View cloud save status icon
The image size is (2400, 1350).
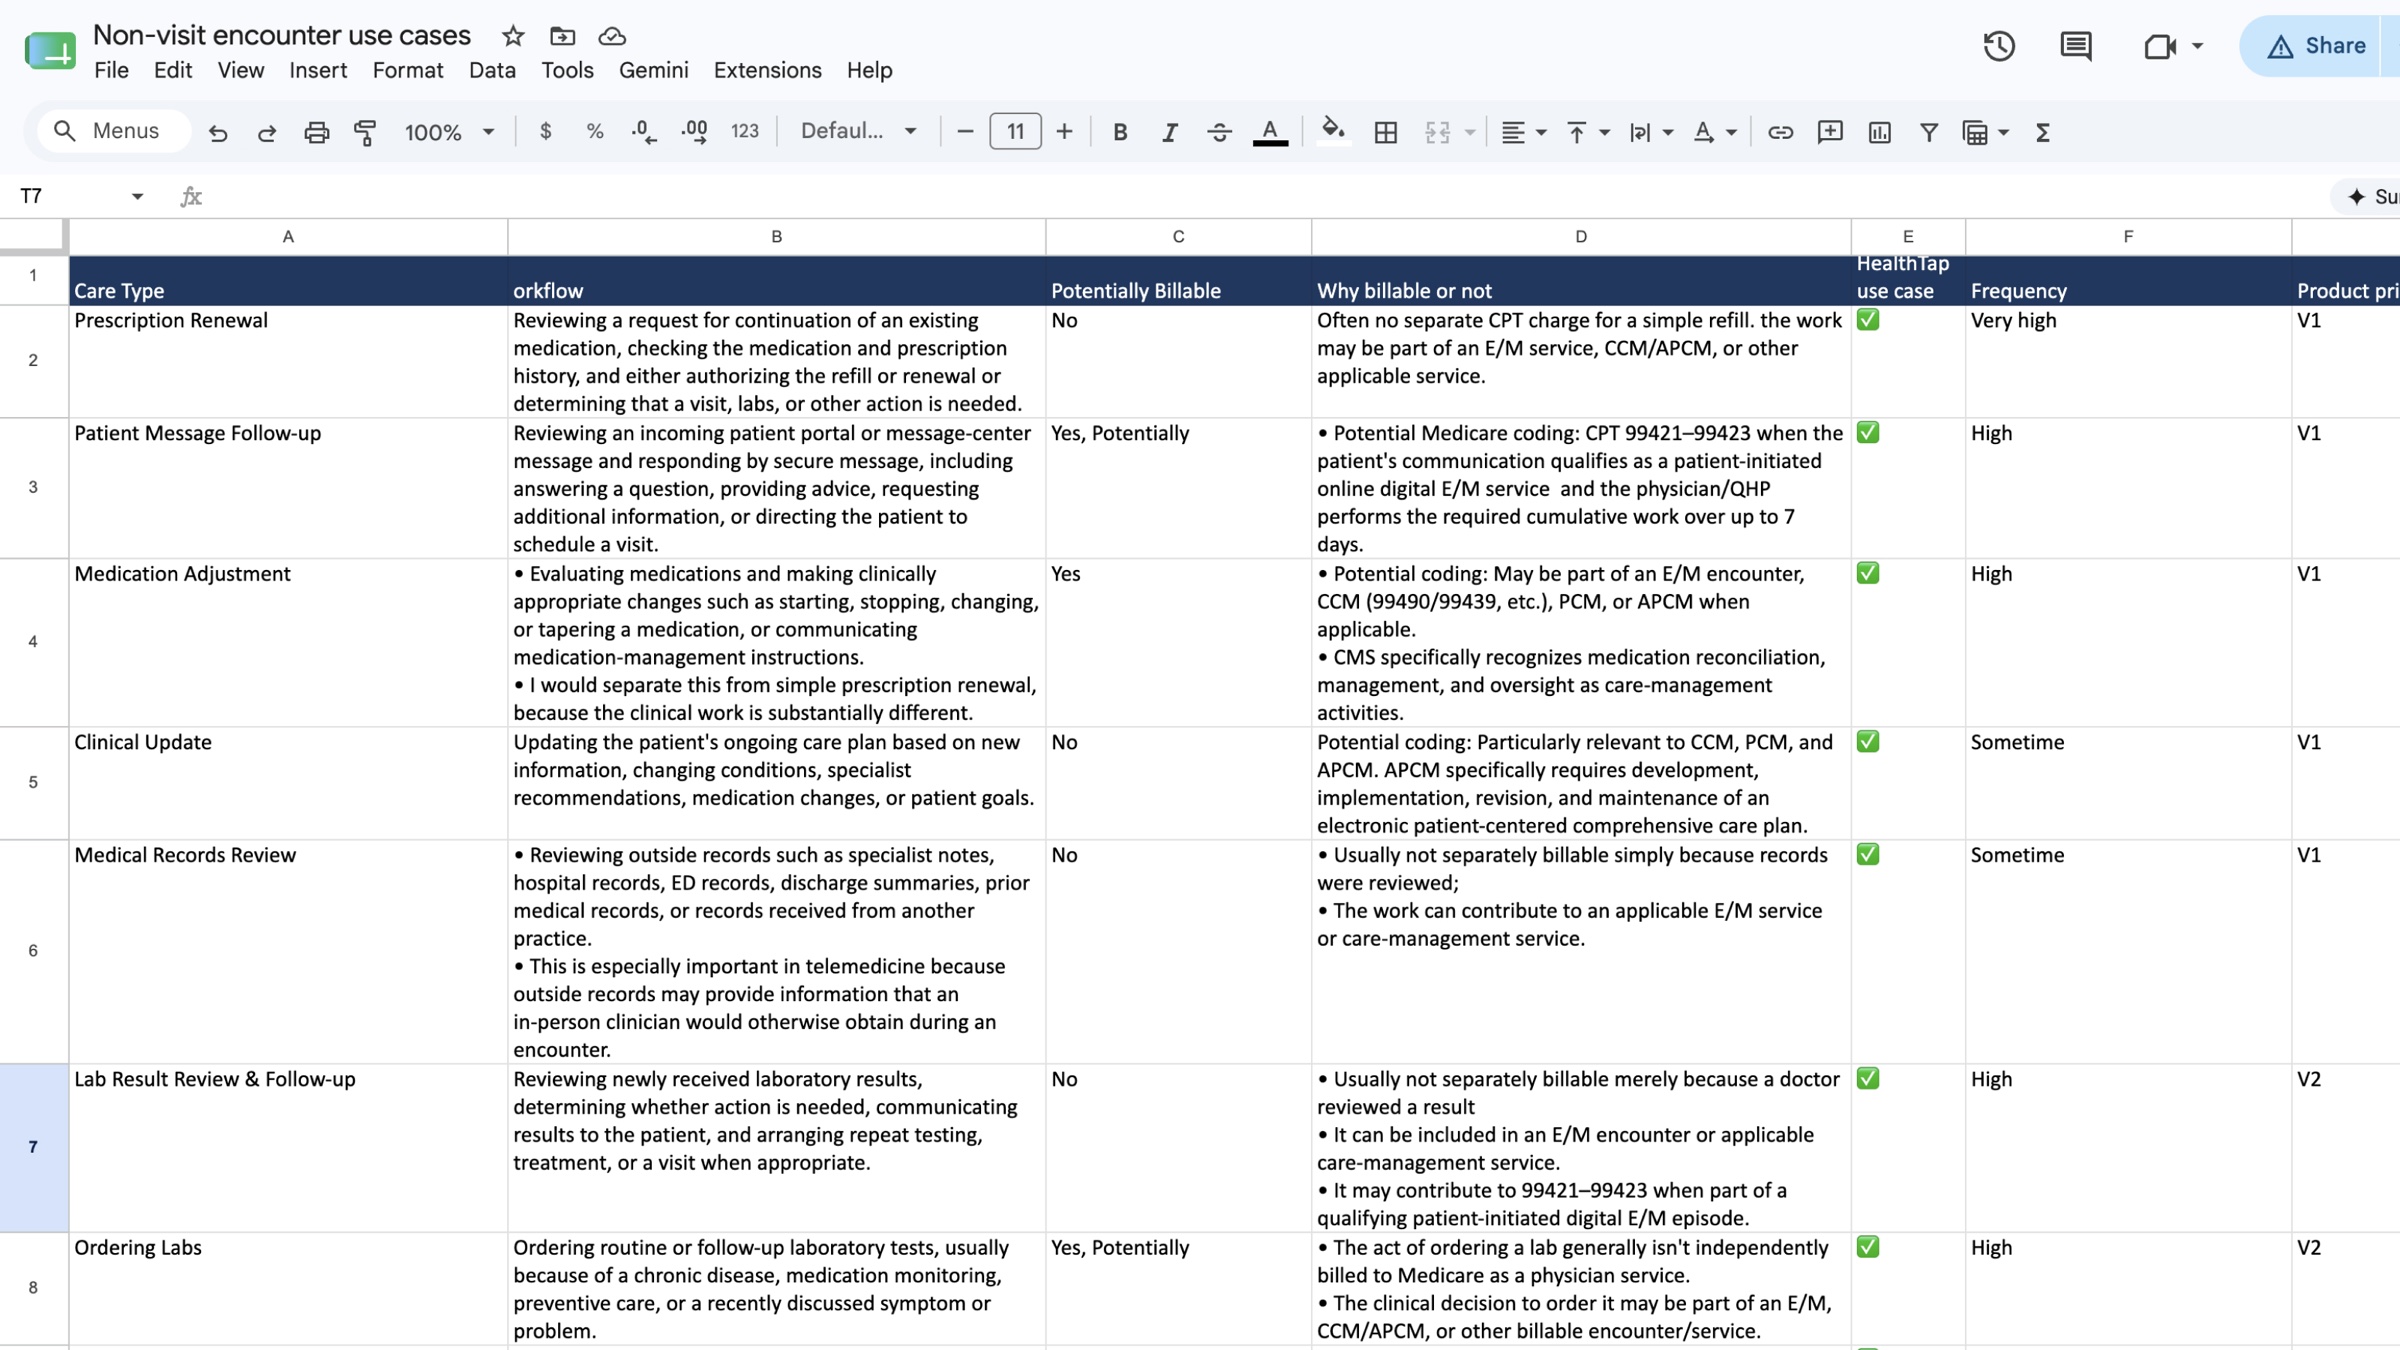[x=612, y=36]
